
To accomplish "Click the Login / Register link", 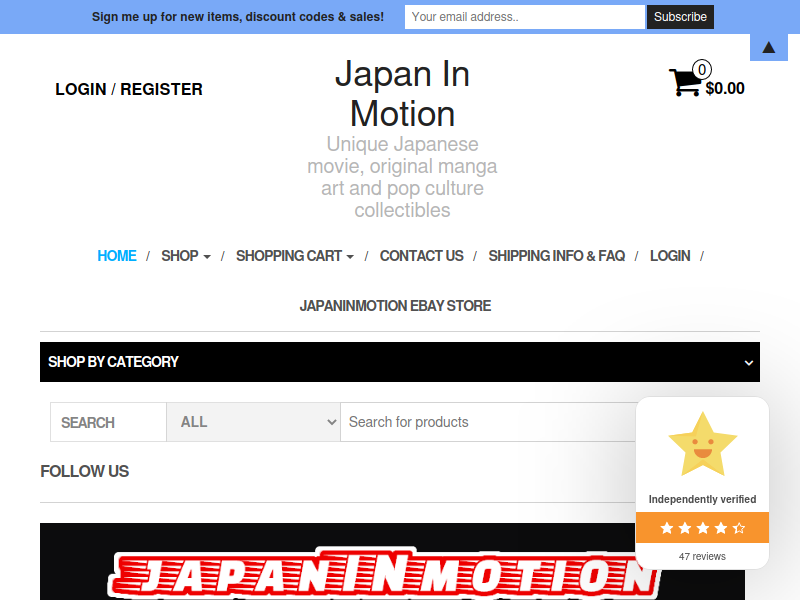I will pyautogui.click(x=129, y=89).
